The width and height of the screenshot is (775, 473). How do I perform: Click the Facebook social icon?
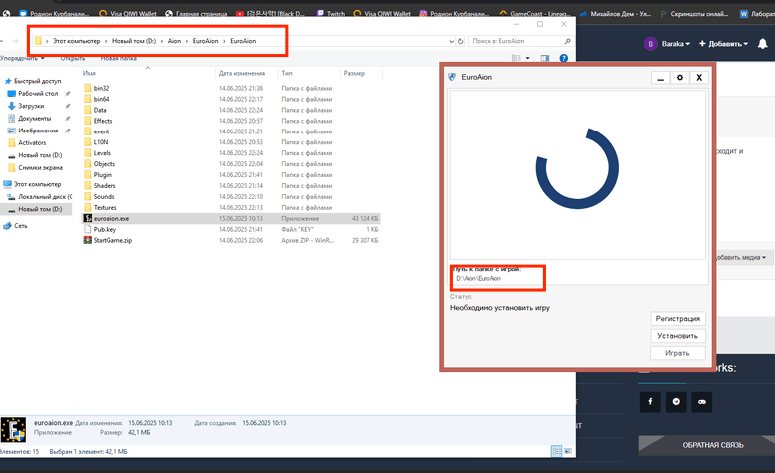click(651, 401)
